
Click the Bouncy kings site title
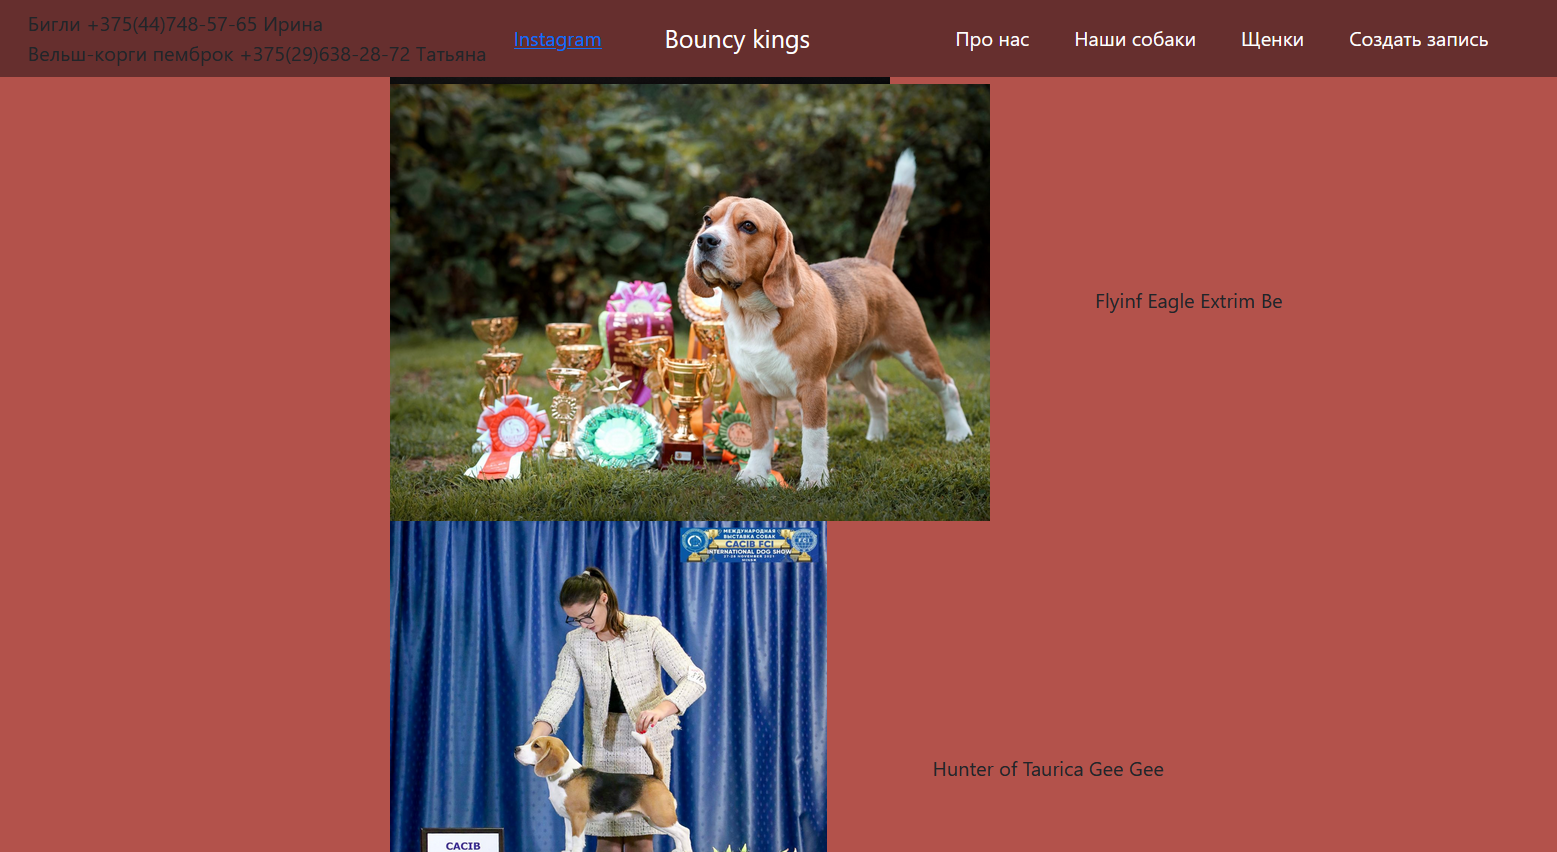[737, 39]
